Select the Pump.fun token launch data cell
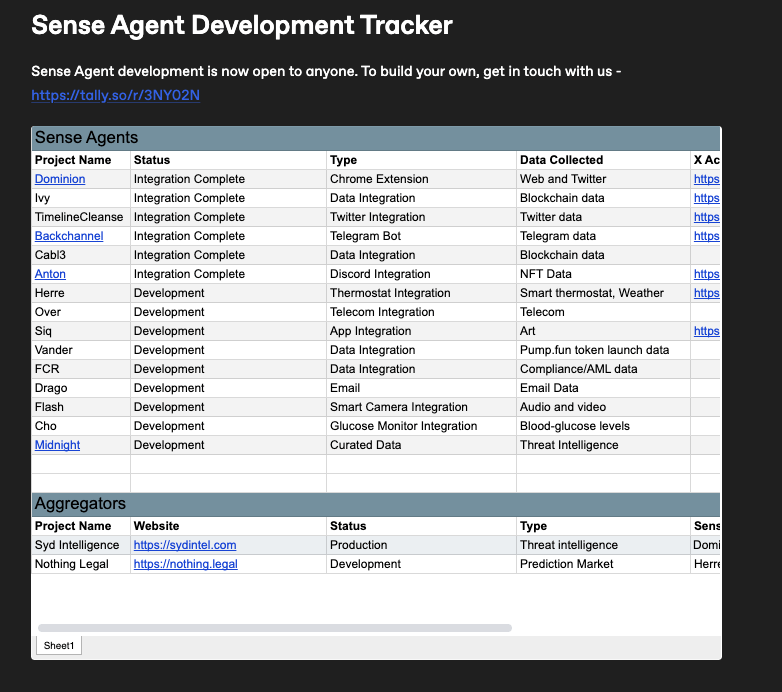782x692 pixels. [x=594, y=350]
